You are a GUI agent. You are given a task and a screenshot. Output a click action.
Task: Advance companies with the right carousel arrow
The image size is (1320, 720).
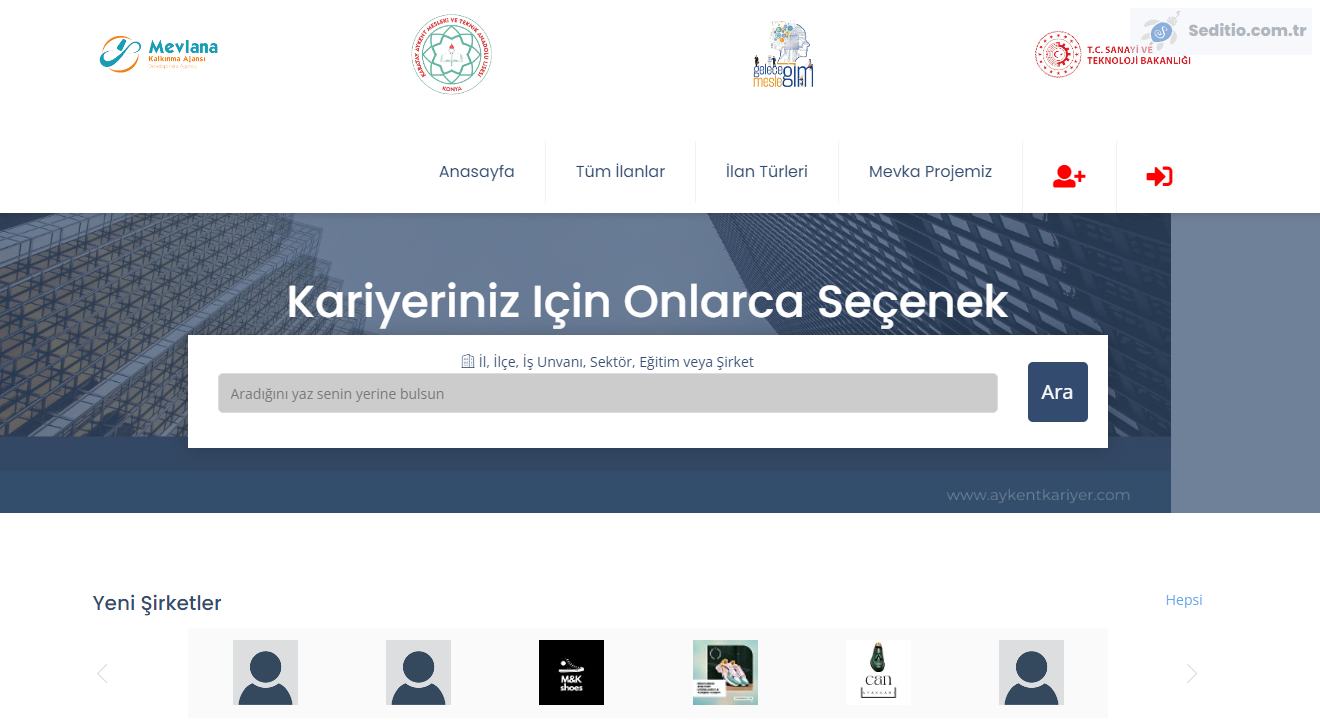(1191, 673)
